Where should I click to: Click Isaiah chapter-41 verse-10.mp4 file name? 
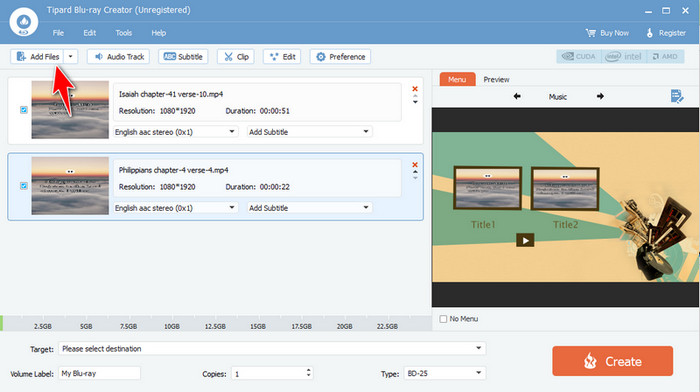[x=171, y=94]
